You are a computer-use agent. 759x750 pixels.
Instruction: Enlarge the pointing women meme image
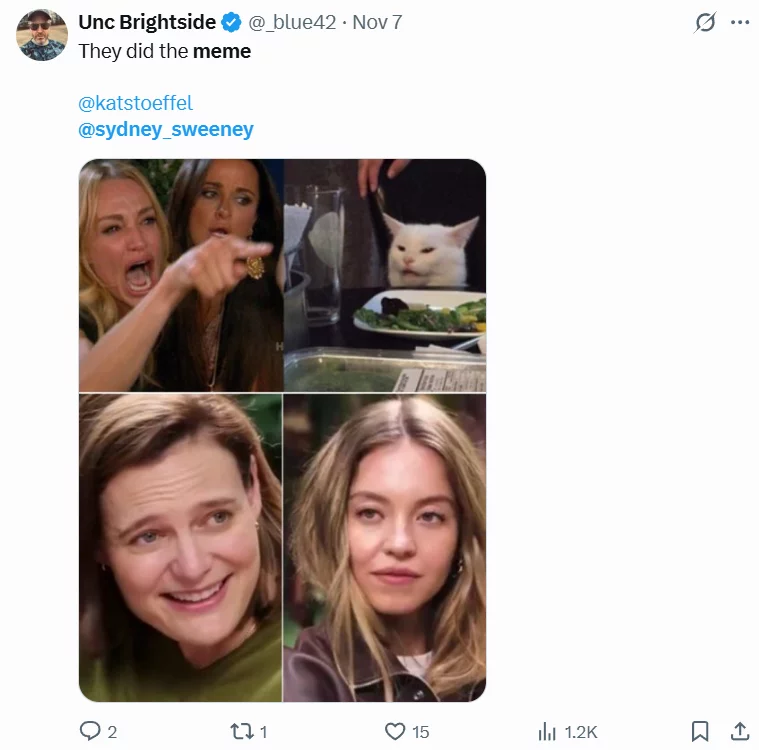click(x=180, y=275)
